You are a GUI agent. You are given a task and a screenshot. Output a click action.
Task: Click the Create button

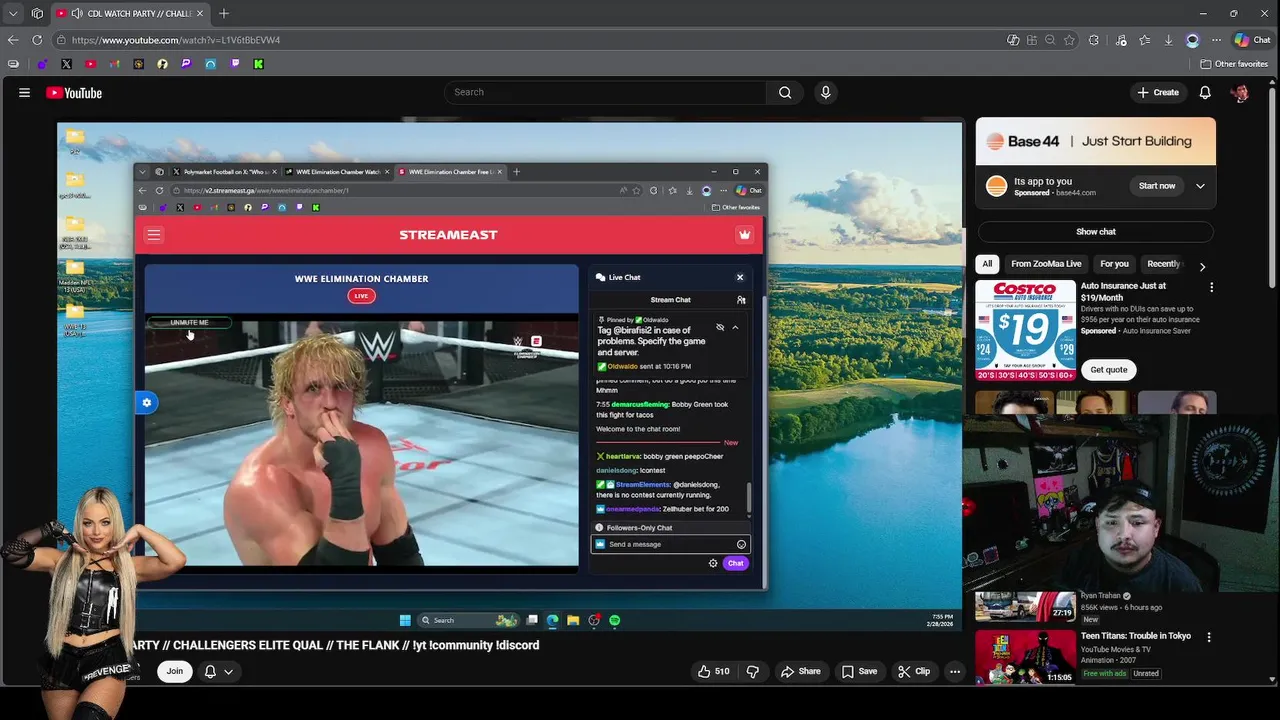coord(1158,92)
